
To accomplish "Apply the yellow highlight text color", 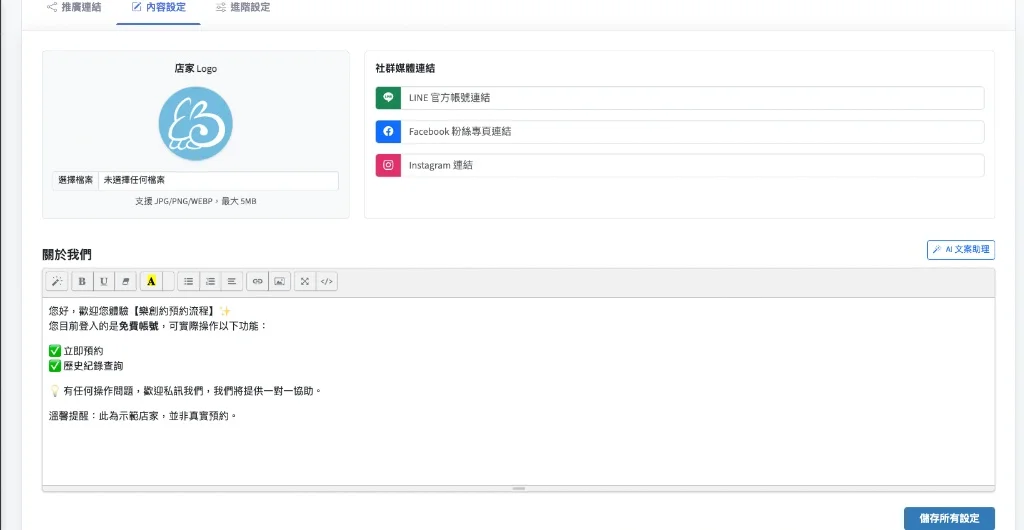I will (151, 282).
